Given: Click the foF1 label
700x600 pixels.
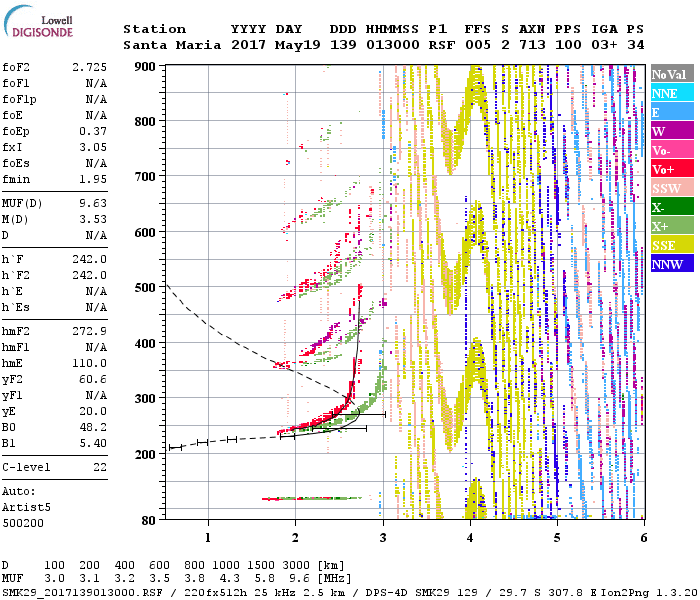Looking at the screenshot, I should 16,83.
